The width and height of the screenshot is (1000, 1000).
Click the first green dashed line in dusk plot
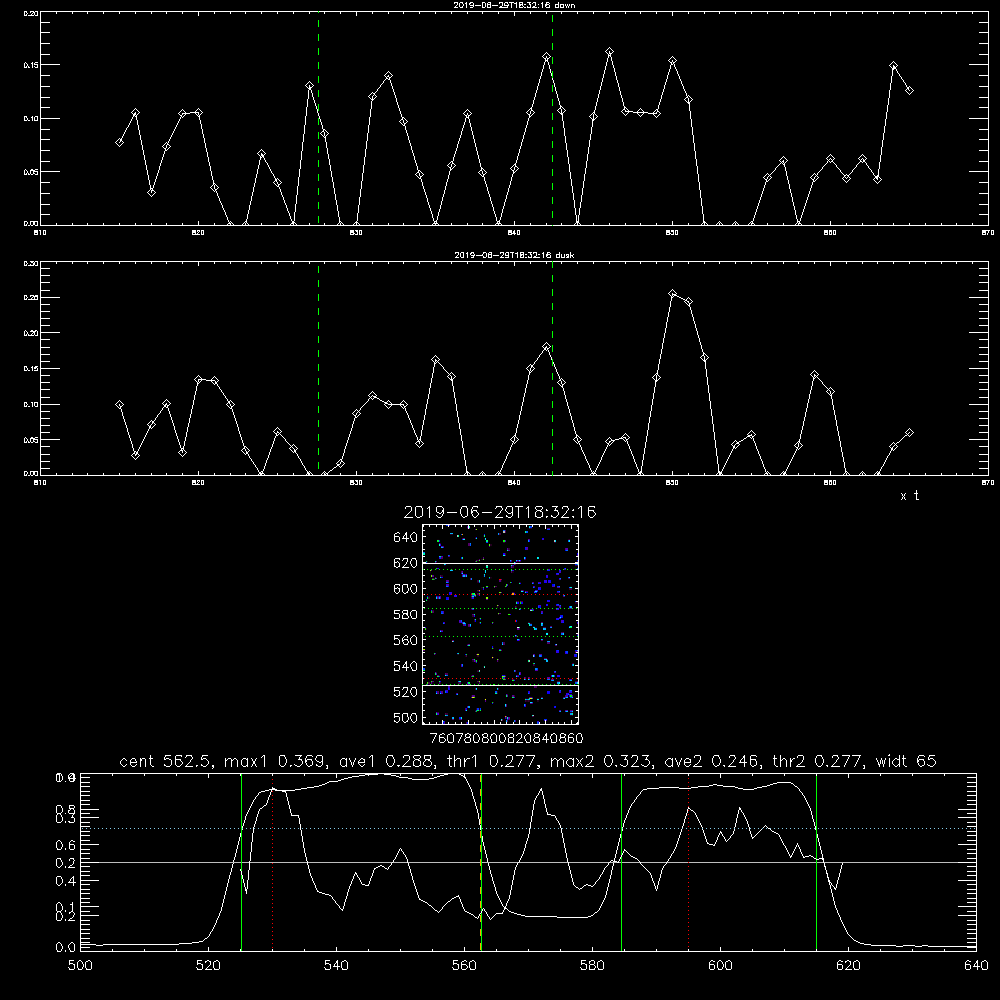tap(318, 369)
